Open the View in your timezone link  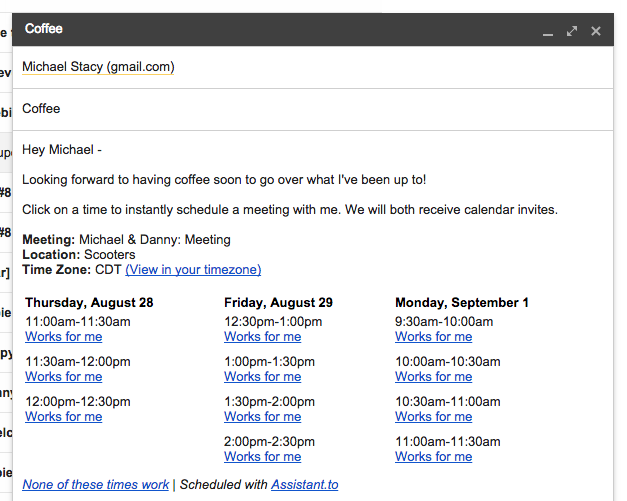point(193,269)
